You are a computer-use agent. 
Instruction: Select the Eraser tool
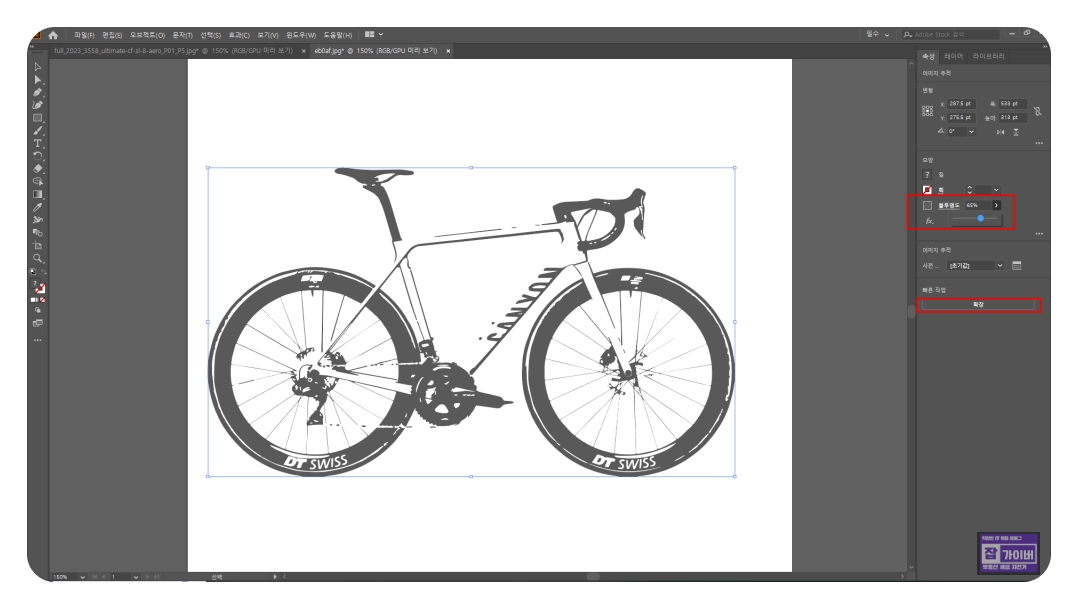pos(38,168)
